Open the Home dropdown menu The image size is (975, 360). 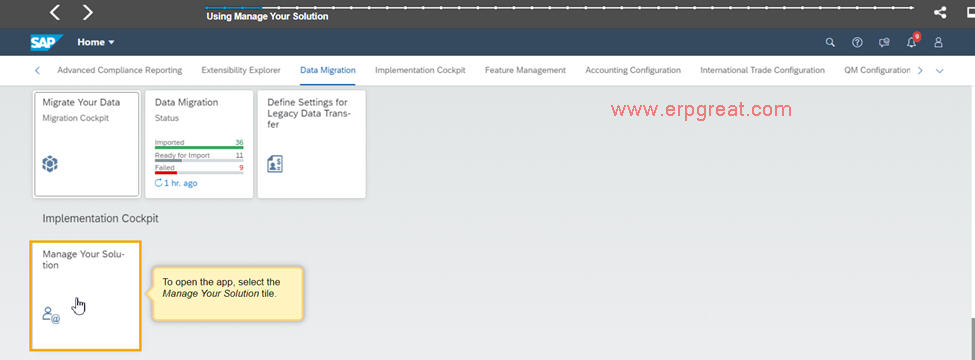point(96,42)
